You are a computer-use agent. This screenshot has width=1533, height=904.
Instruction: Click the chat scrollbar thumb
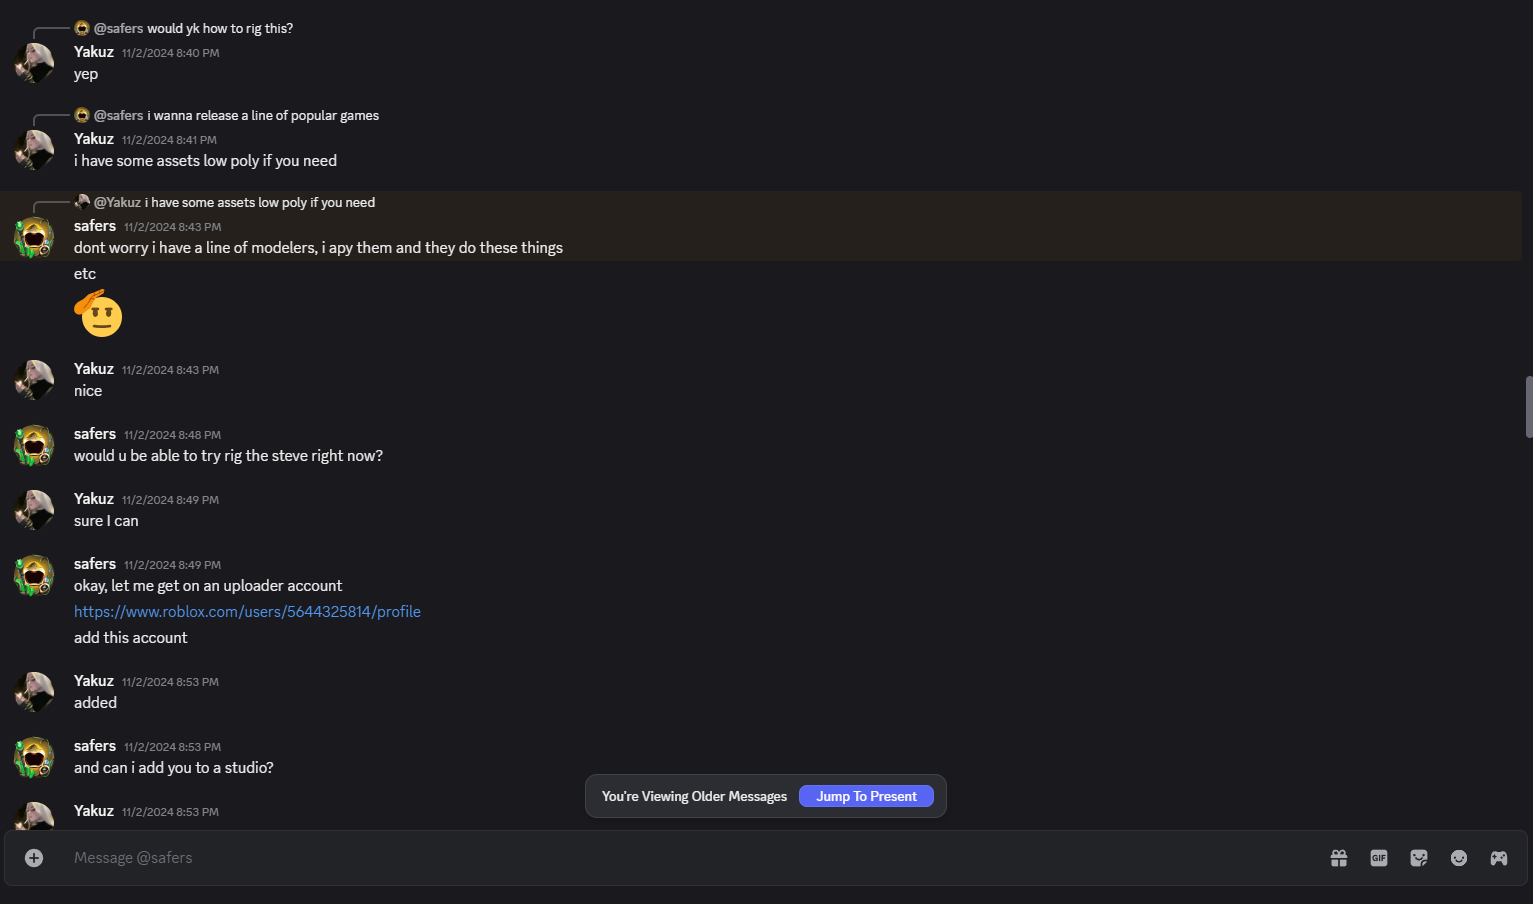point(1528,407)
